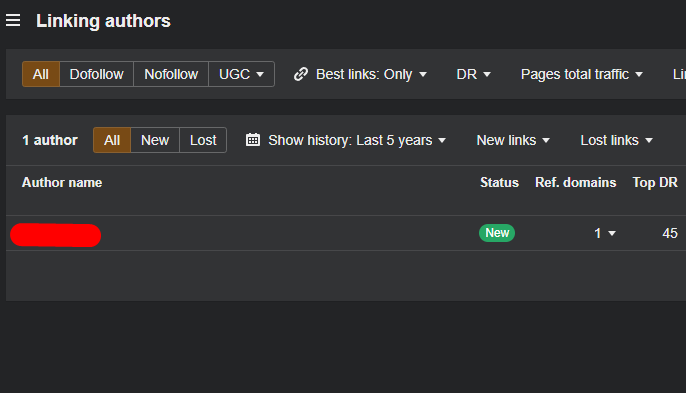Open the UGC dropdown filter

[x=241, y=74]
